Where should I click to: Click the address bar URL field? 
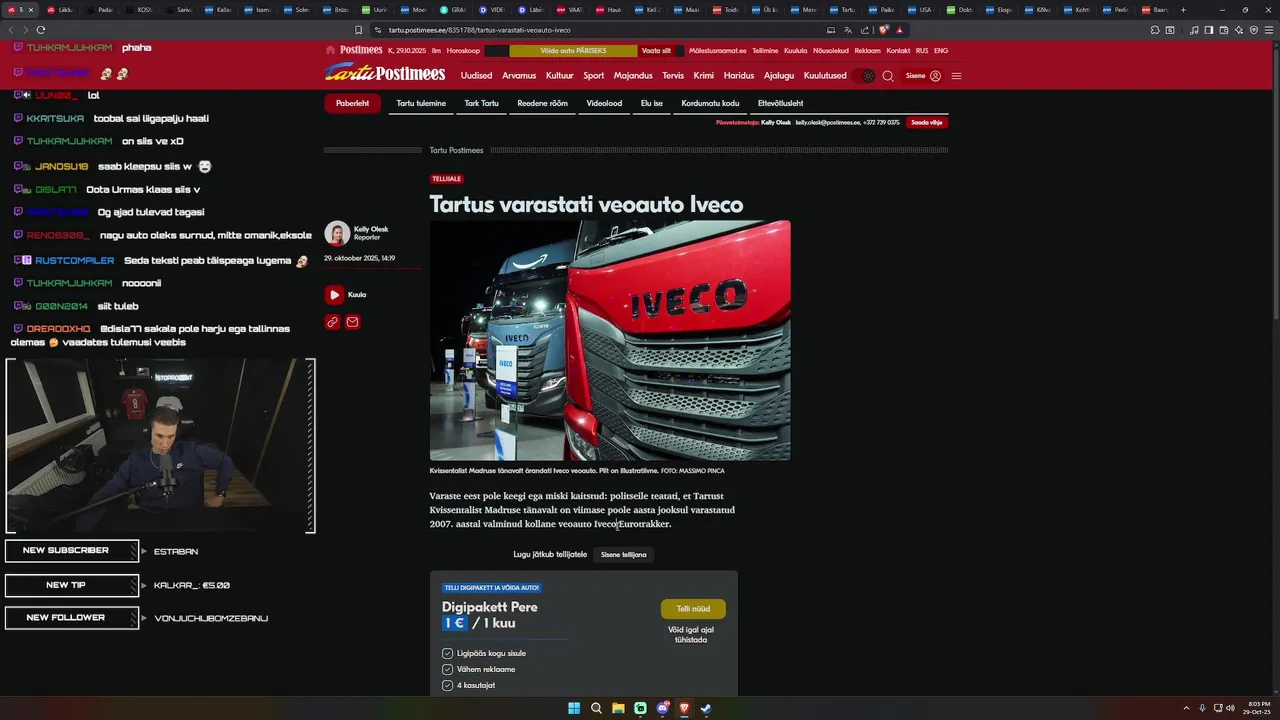tap(600, 30)
